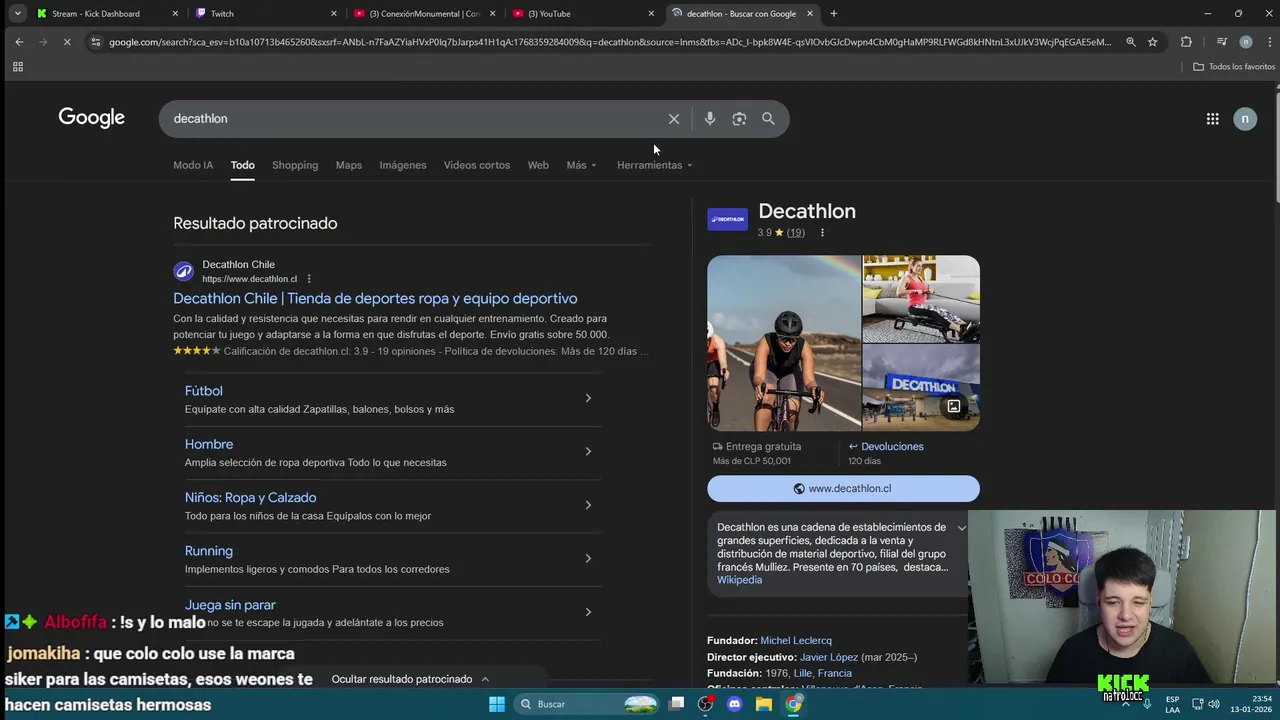Bookmark this page with the star
Screen dimensions: 1280x720
(1153, 42)
